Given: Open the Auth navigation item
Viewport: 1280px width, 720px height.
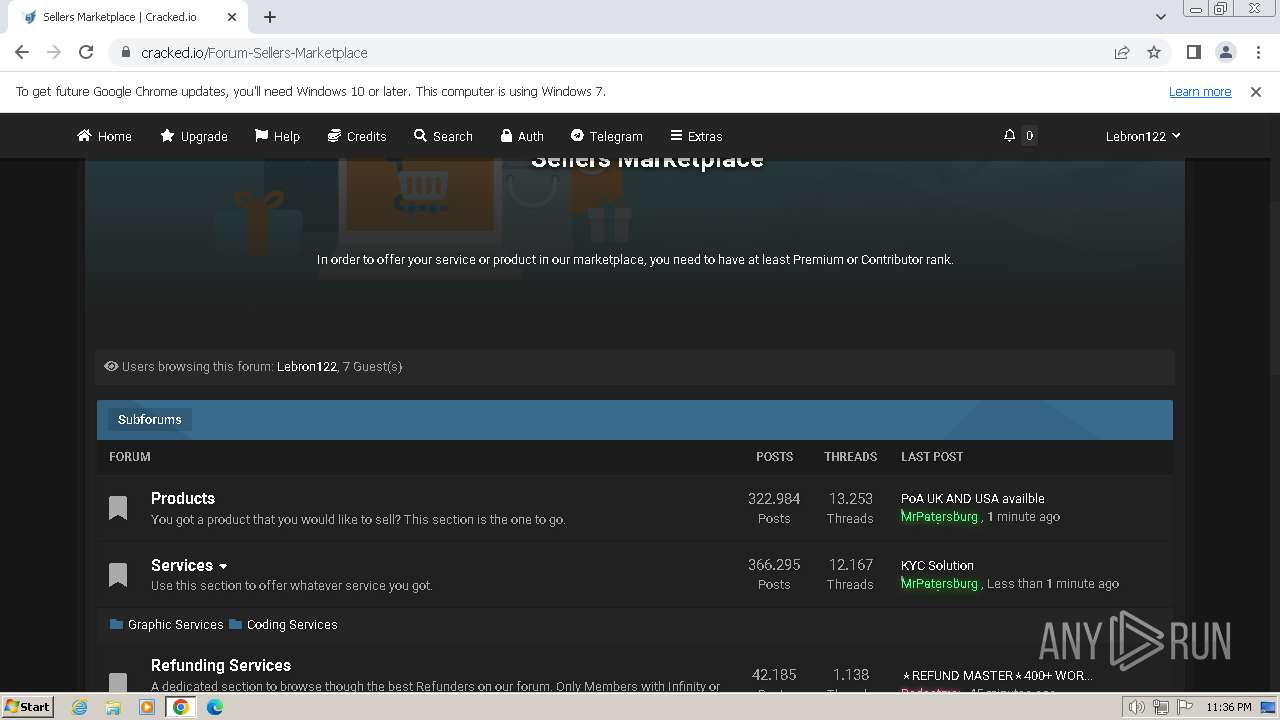Looking at the screenshot, I should click(522, 136).
